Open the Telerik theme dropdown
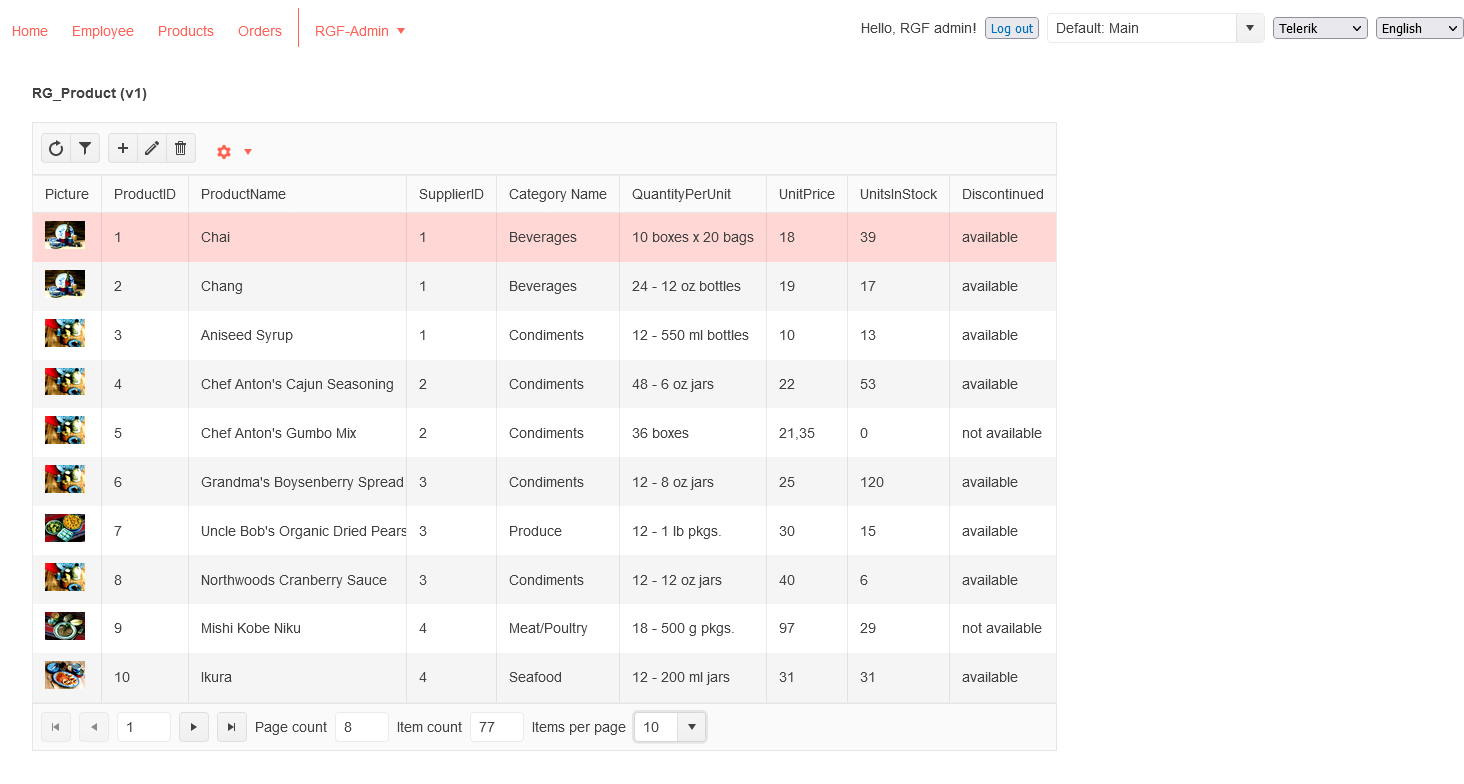 [1319, 28]
